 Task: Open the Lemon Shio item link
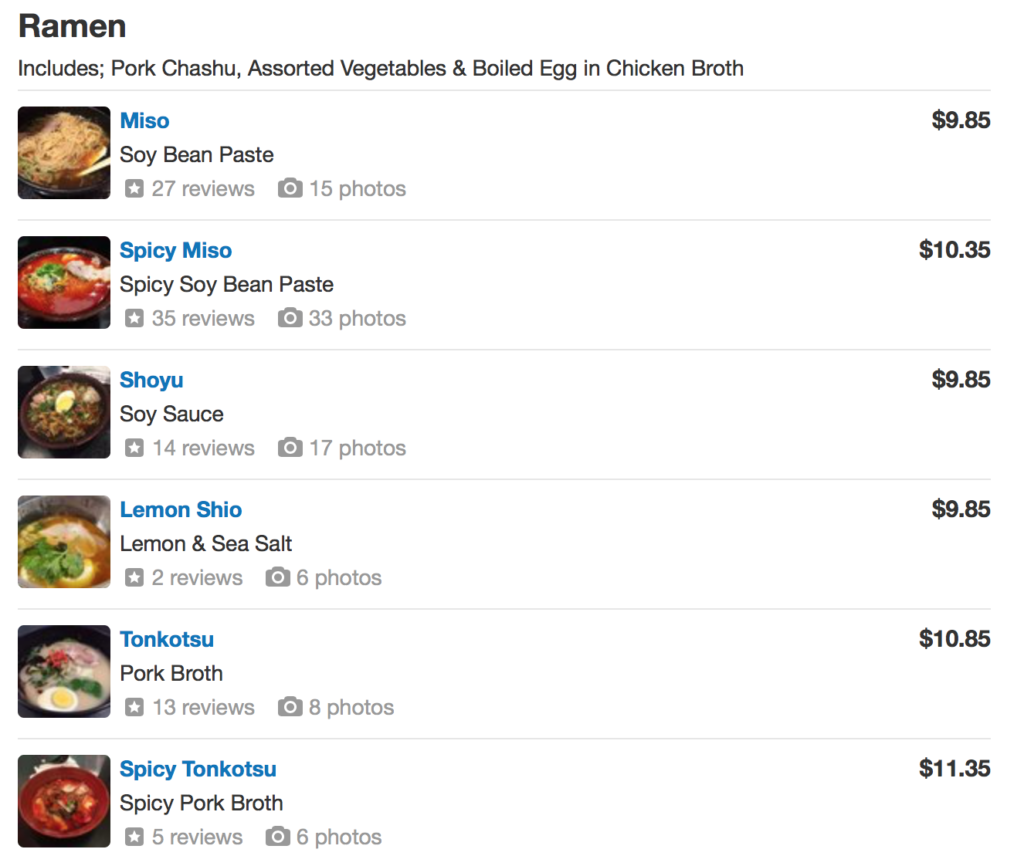coord(180,510)
